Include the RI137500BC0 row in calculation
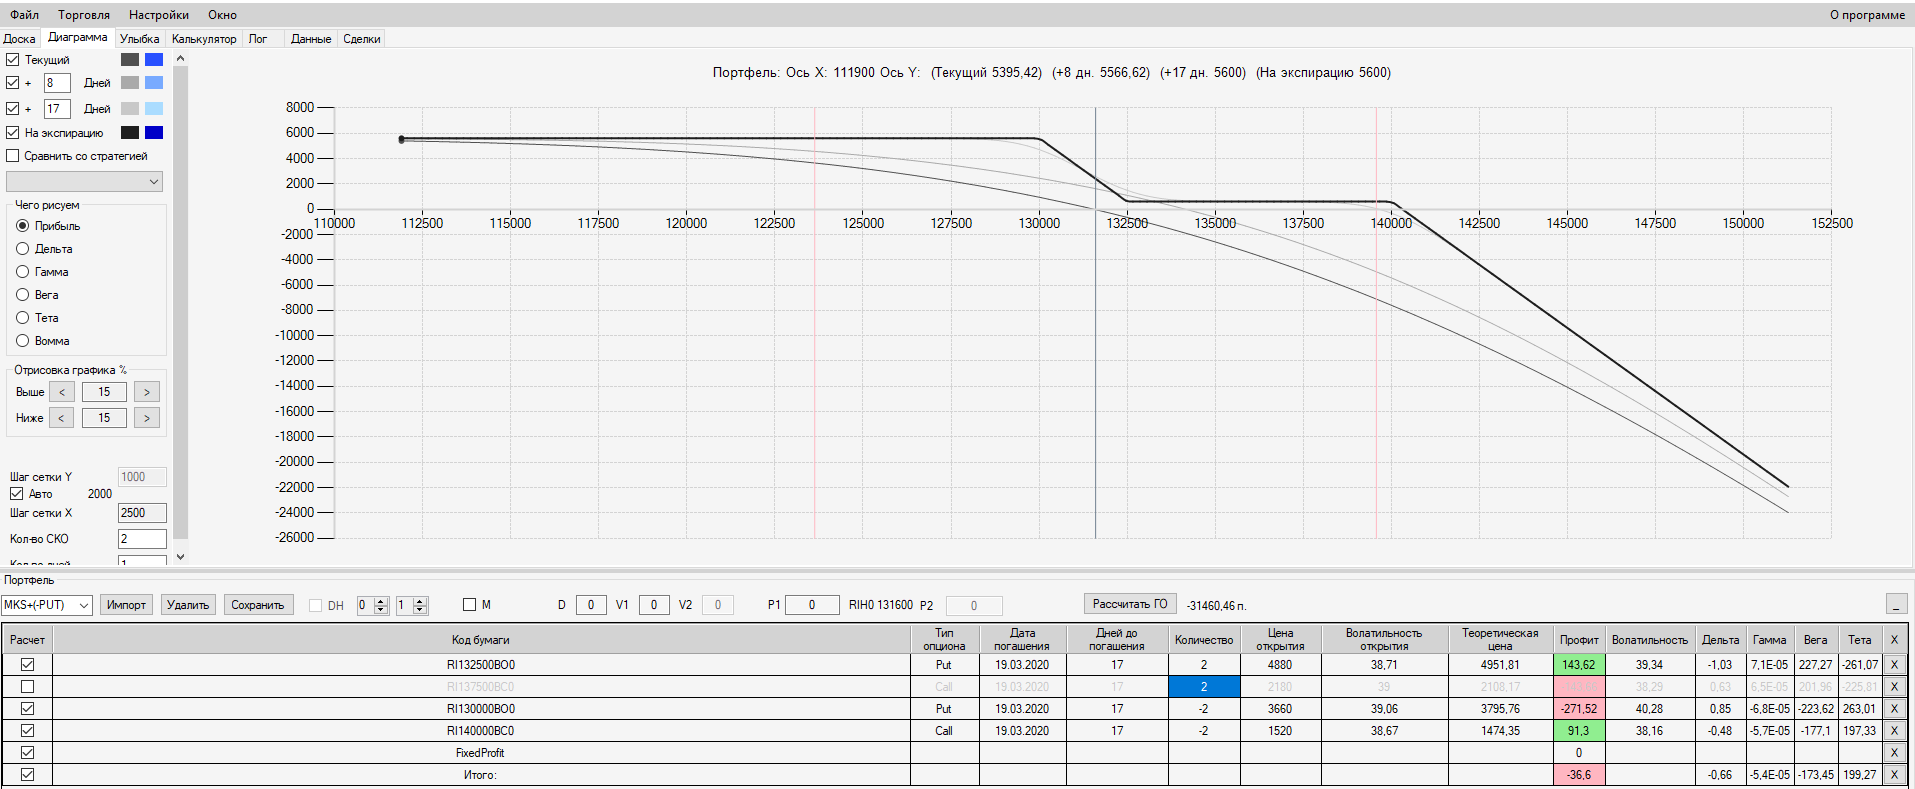Screen dimensions: 1915x789 (28, 687)
